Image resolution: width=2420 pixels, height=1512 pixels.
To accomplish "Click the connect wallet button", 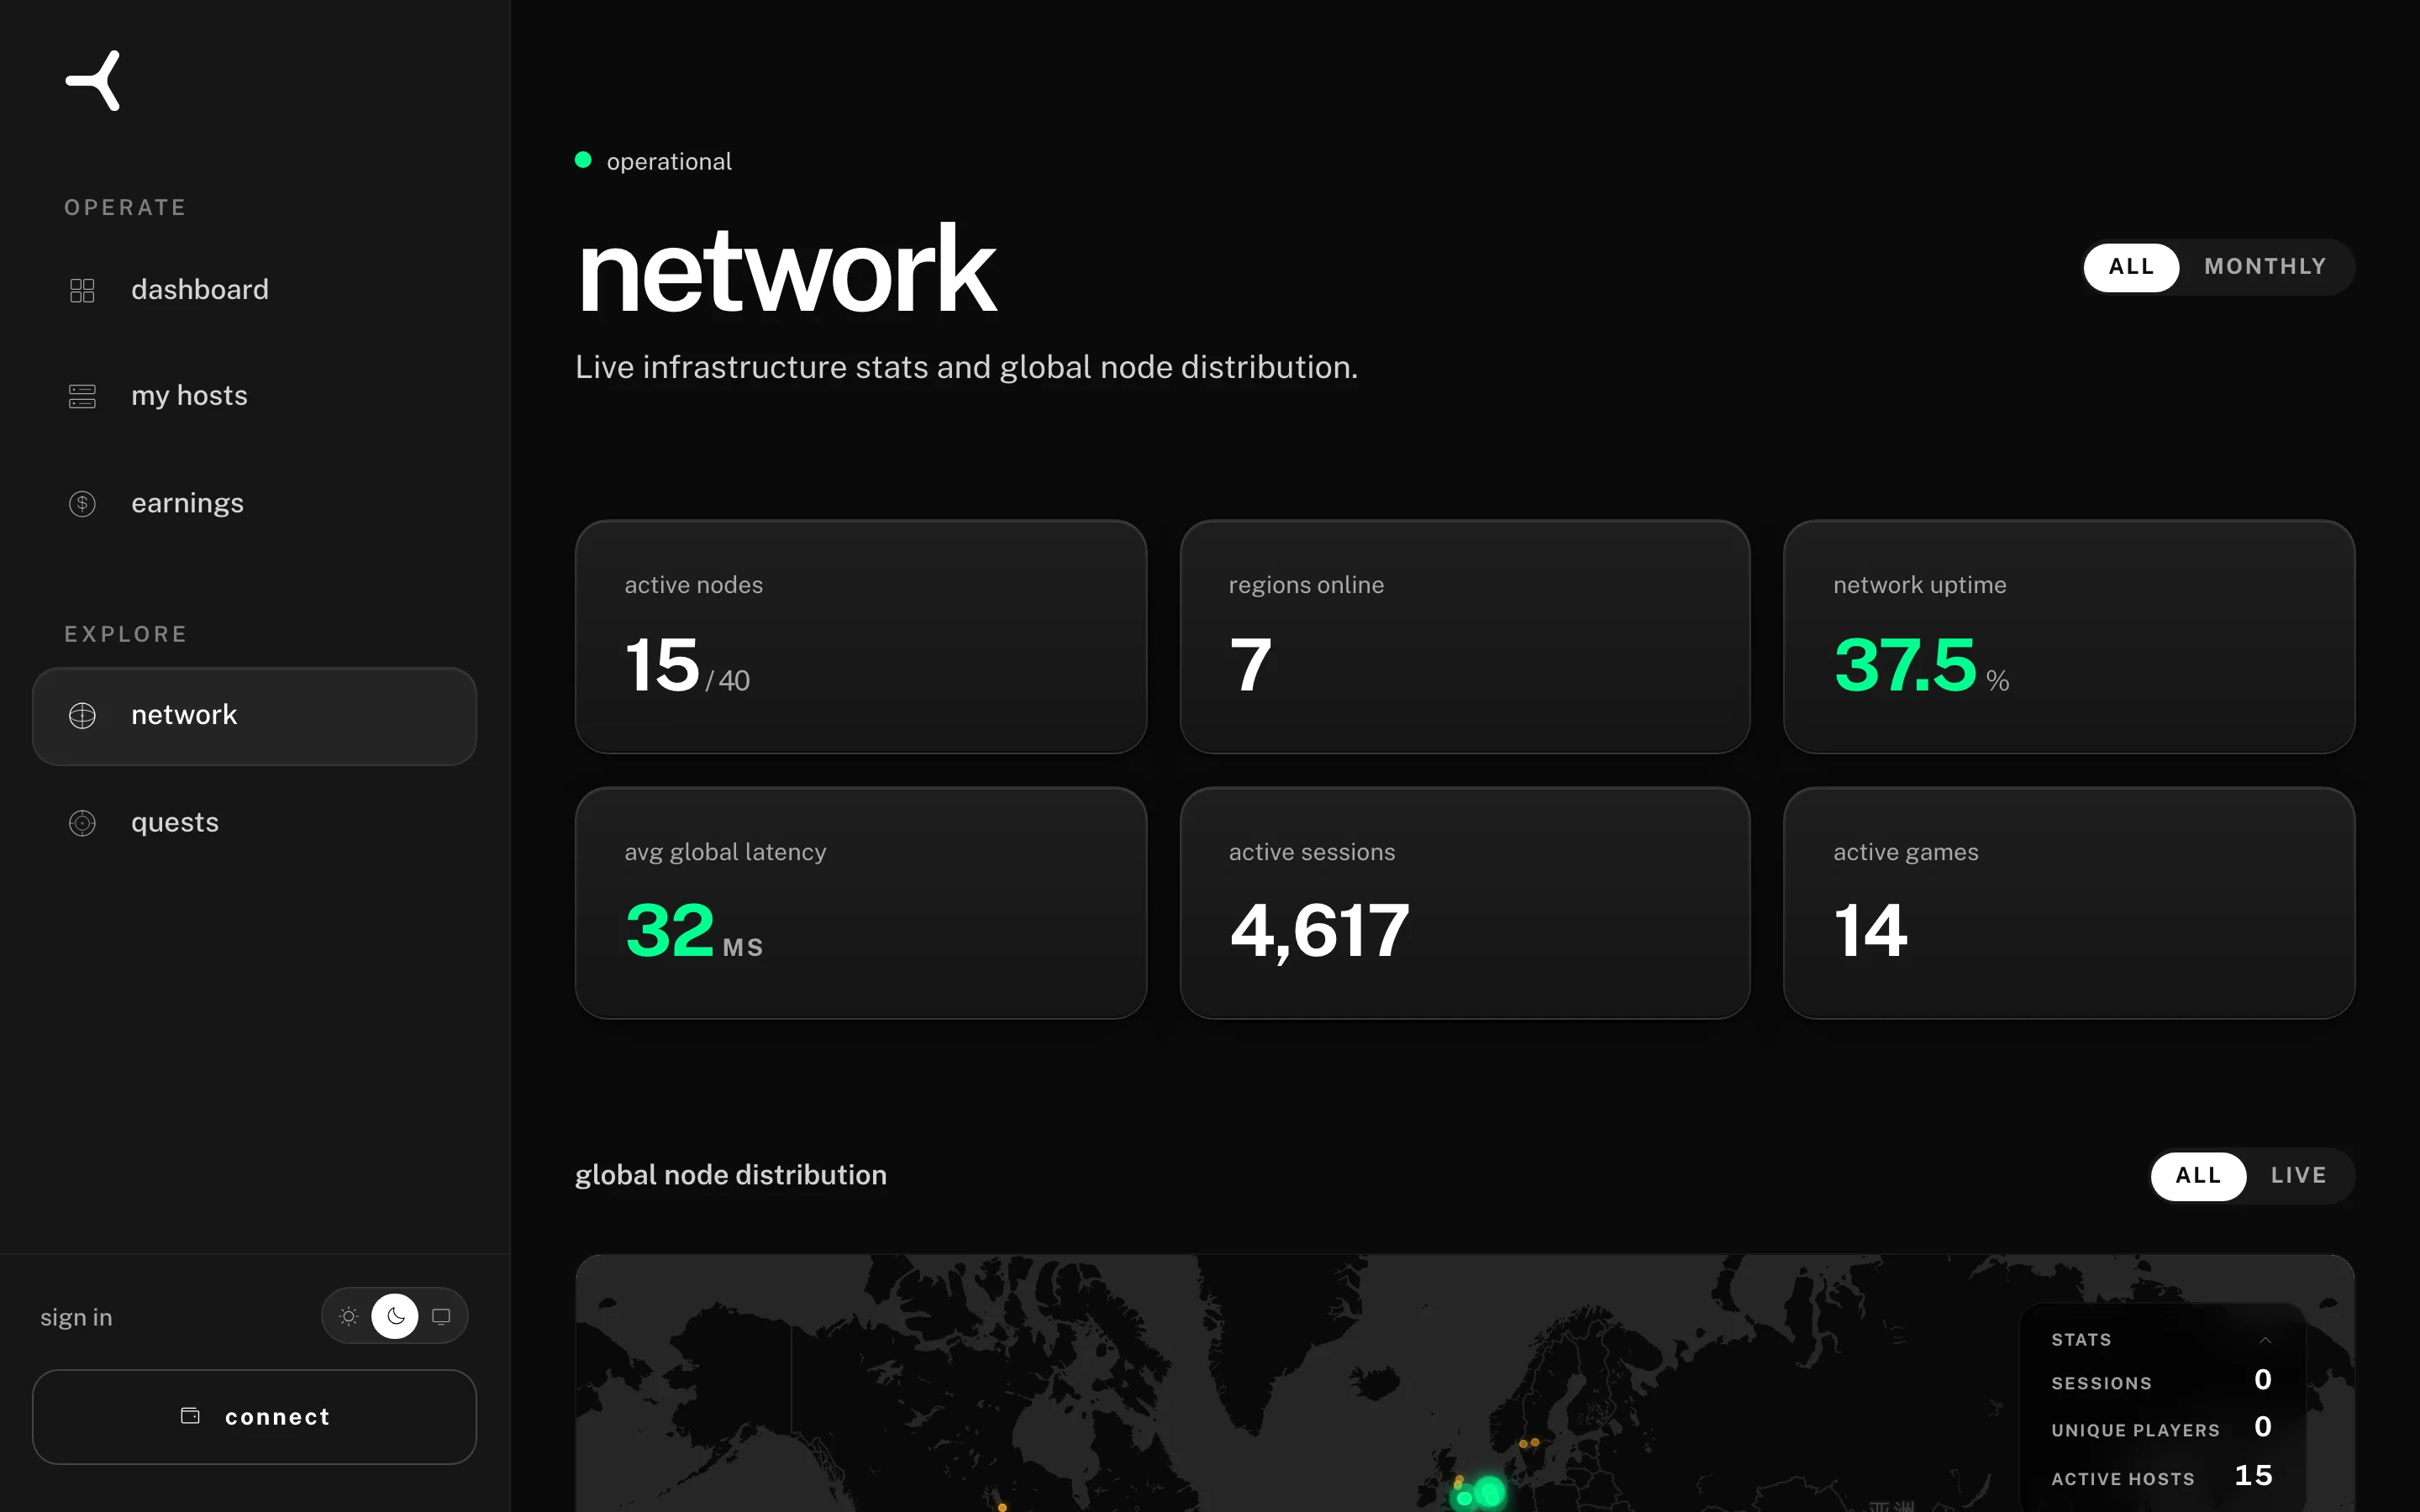I will coord(254,1417).
